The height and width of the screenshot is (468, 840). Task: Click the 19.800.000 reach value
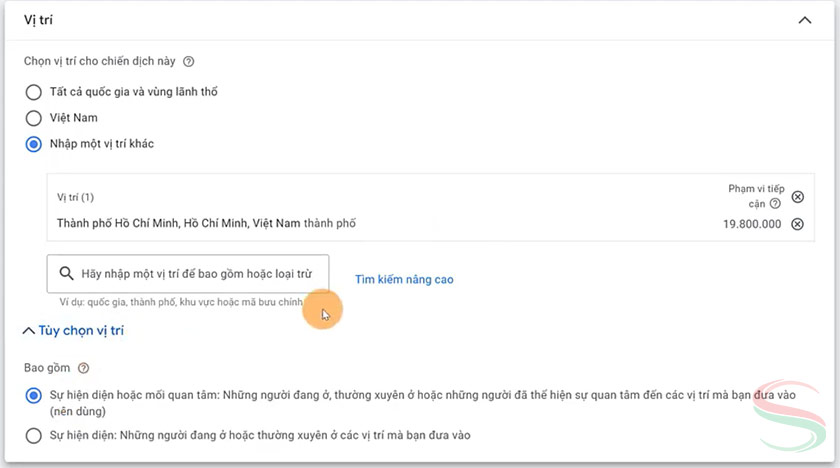coord(752,224)
